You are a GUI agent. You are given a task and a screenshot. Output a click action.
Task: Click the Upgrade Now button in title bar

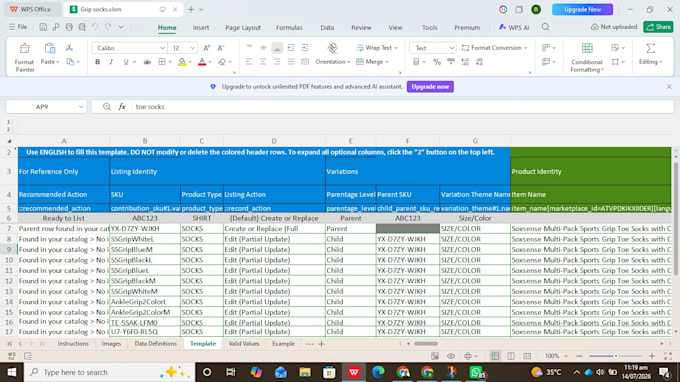pyautogui.click(x=582, y=9)
